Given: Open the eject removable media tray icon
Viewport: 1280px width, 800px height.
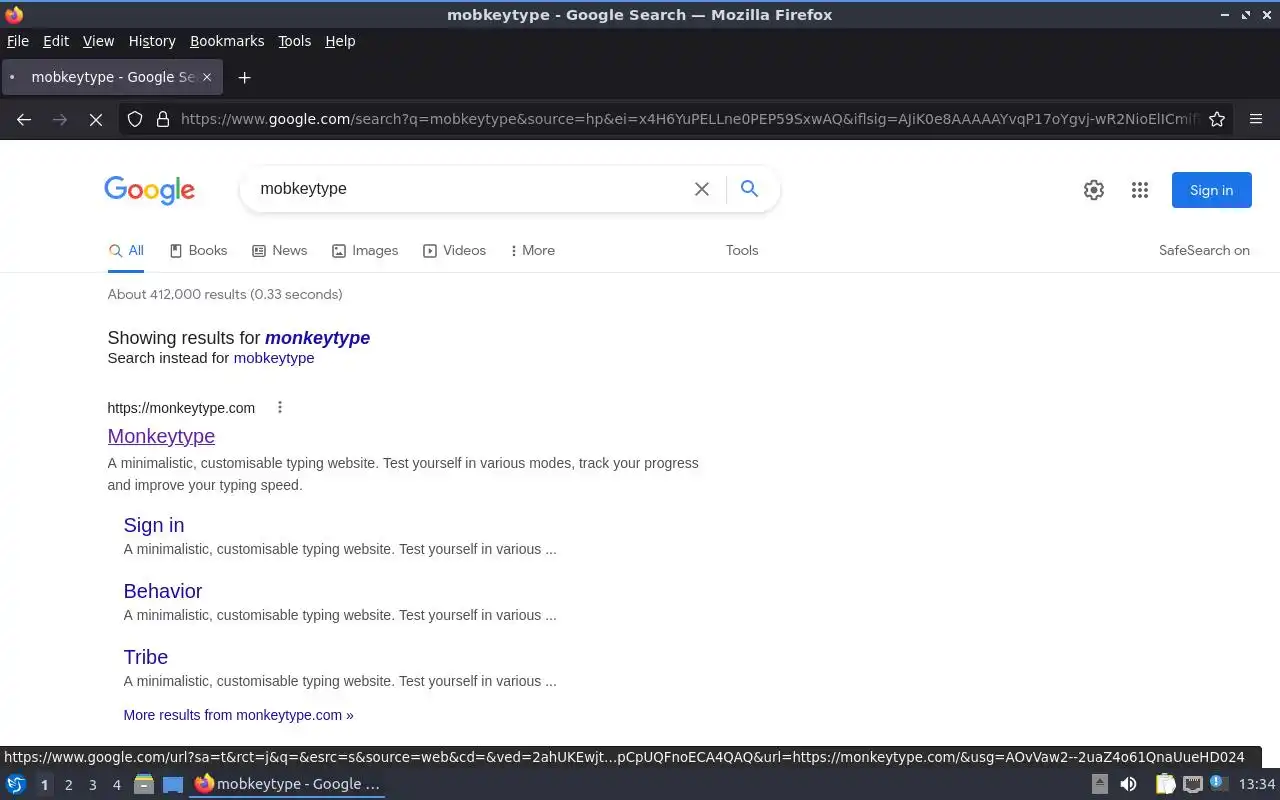Looking at the screenshot, I should (1099, 784).
